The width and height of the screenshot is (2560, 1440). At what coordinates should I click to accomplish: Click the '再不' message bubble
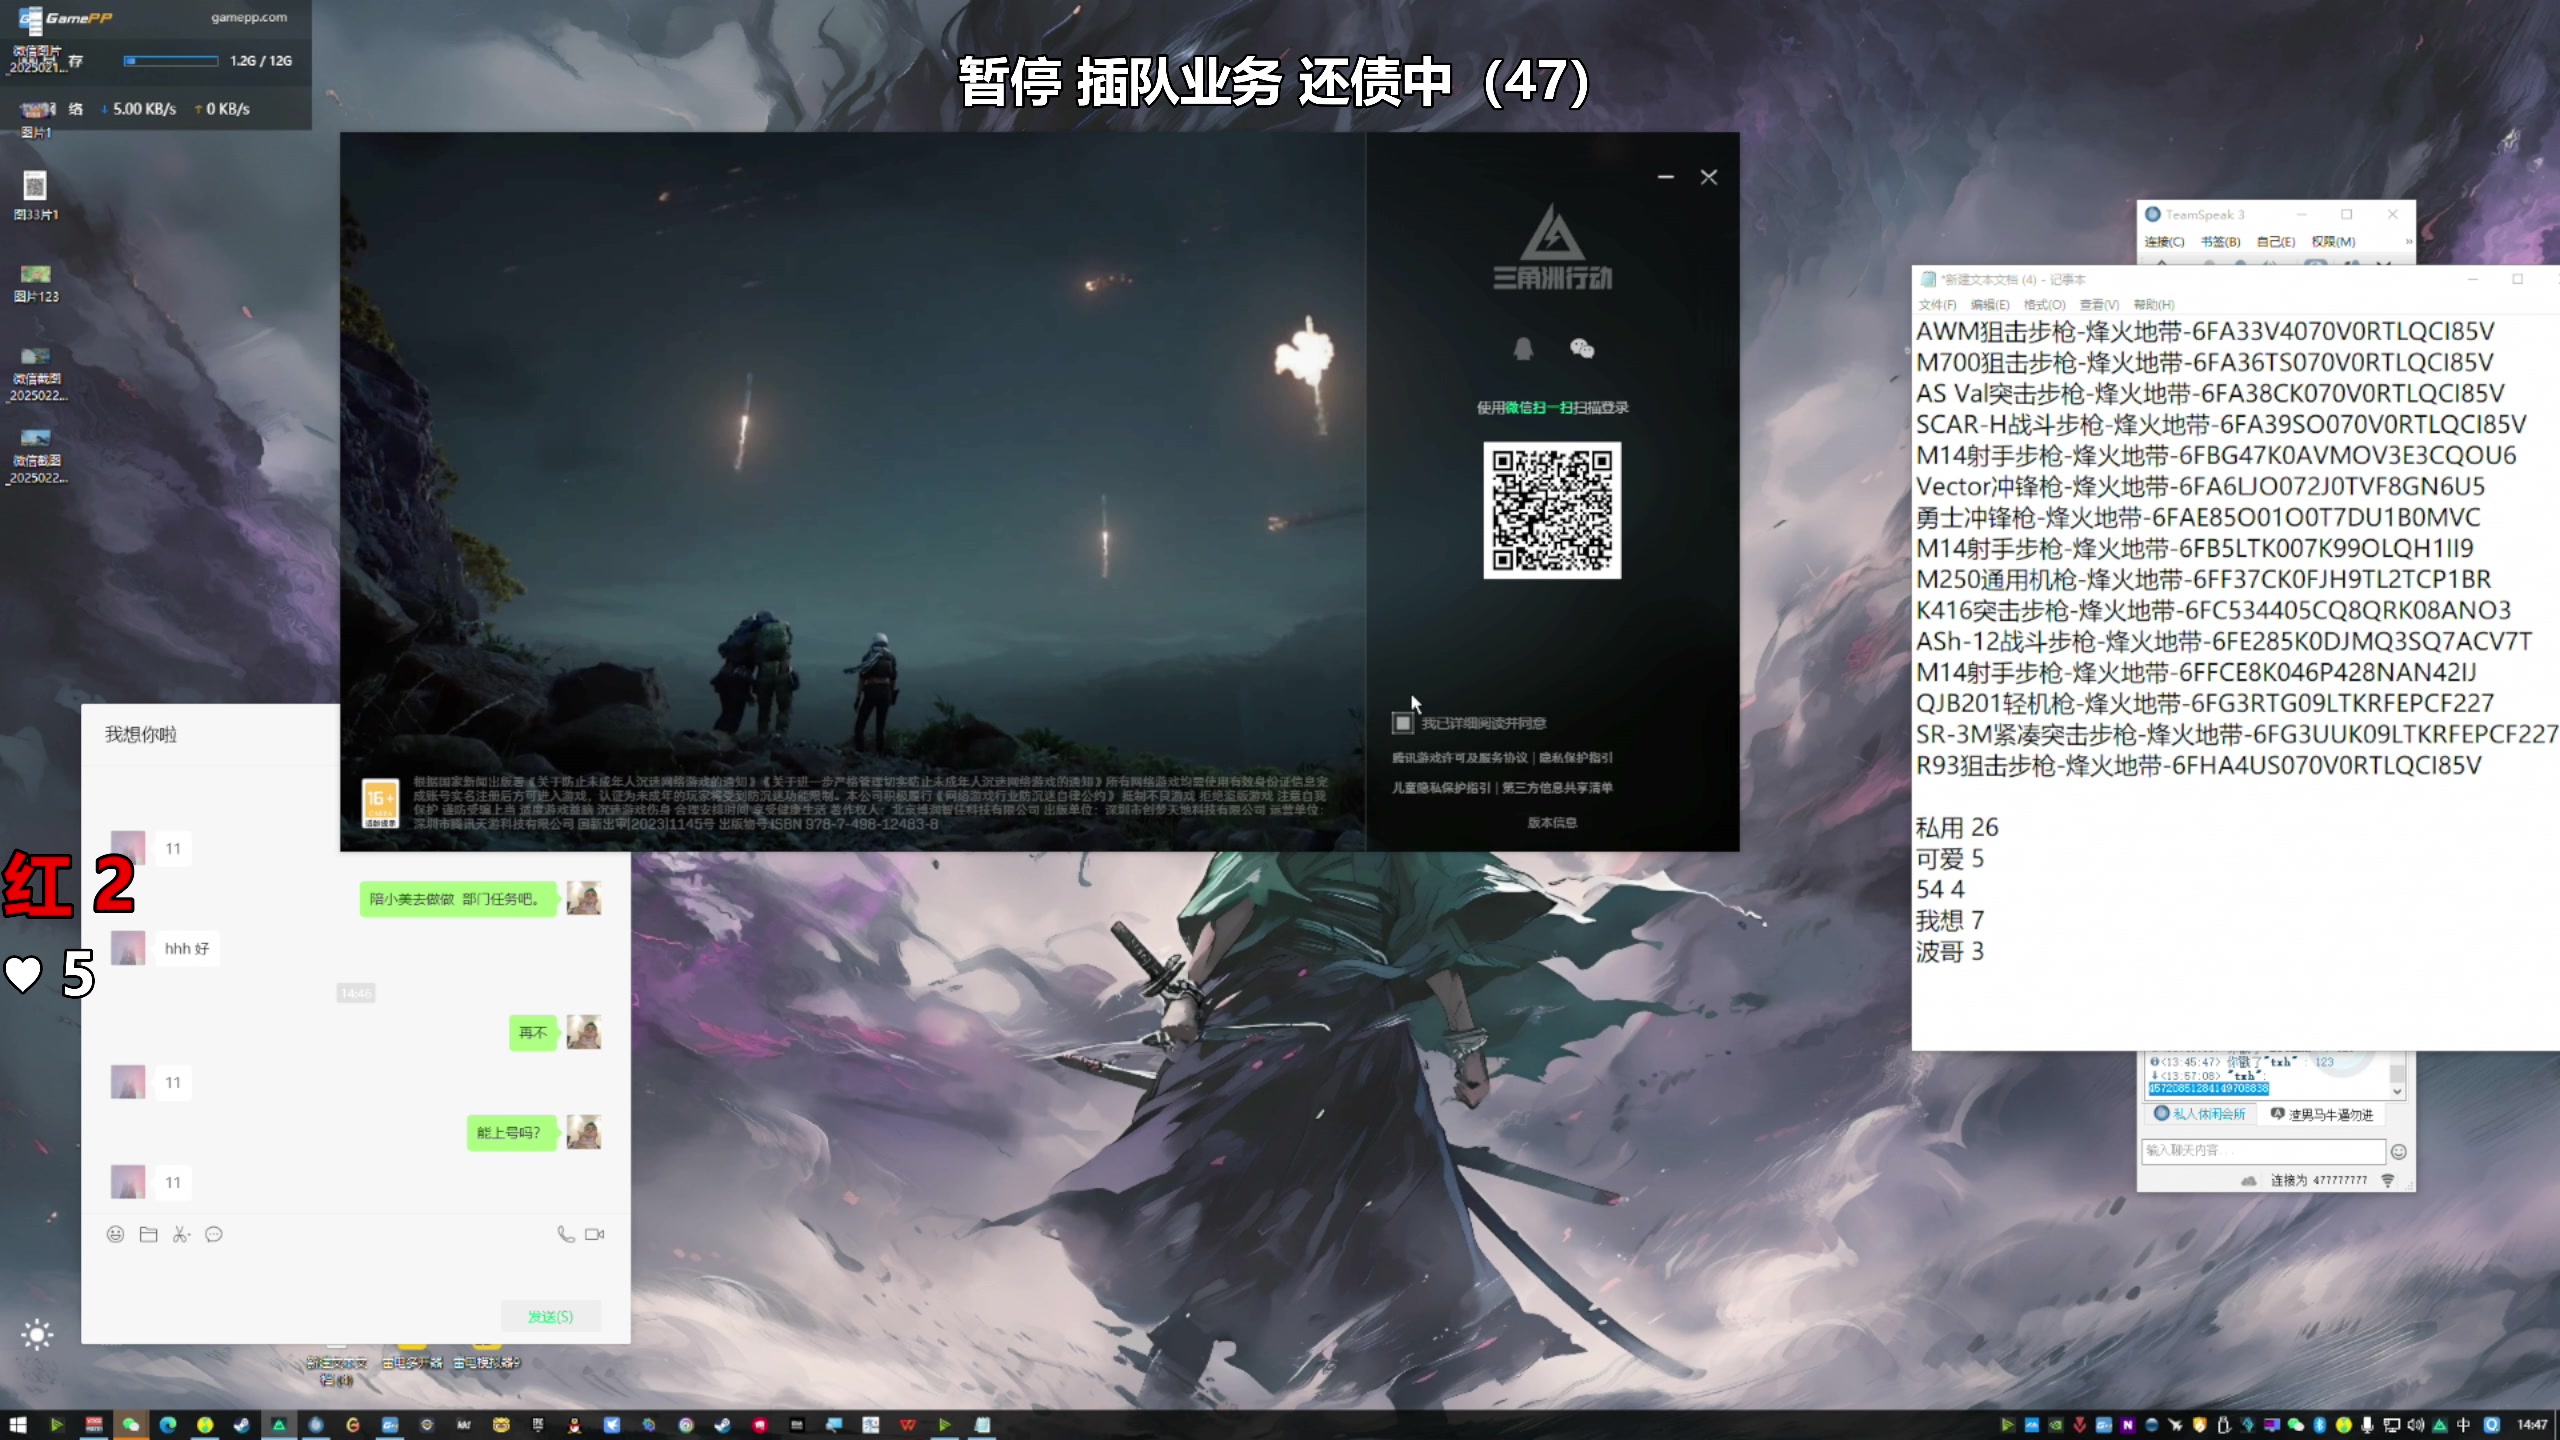click(533, 1032)
